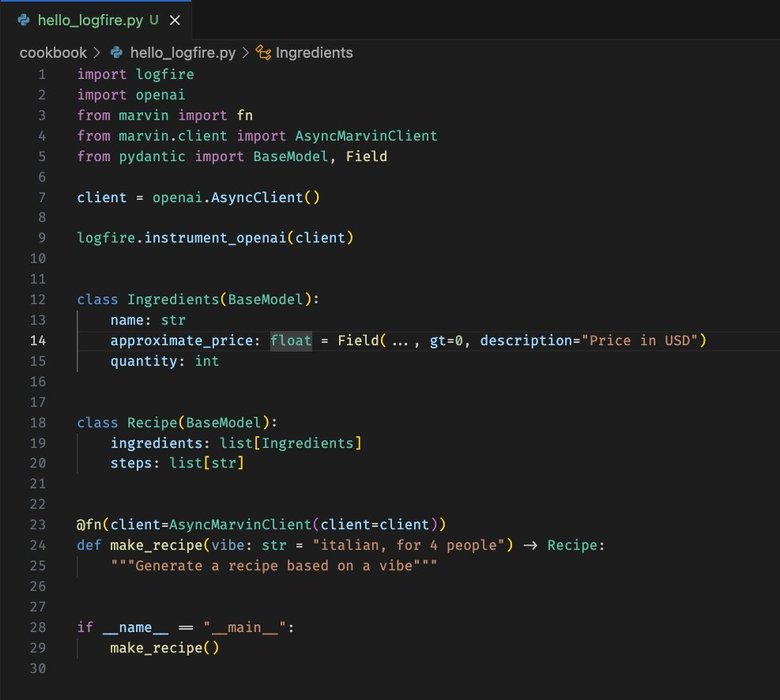Click the U untracked badge on the tab
The image size is (780, 700).
153,20
